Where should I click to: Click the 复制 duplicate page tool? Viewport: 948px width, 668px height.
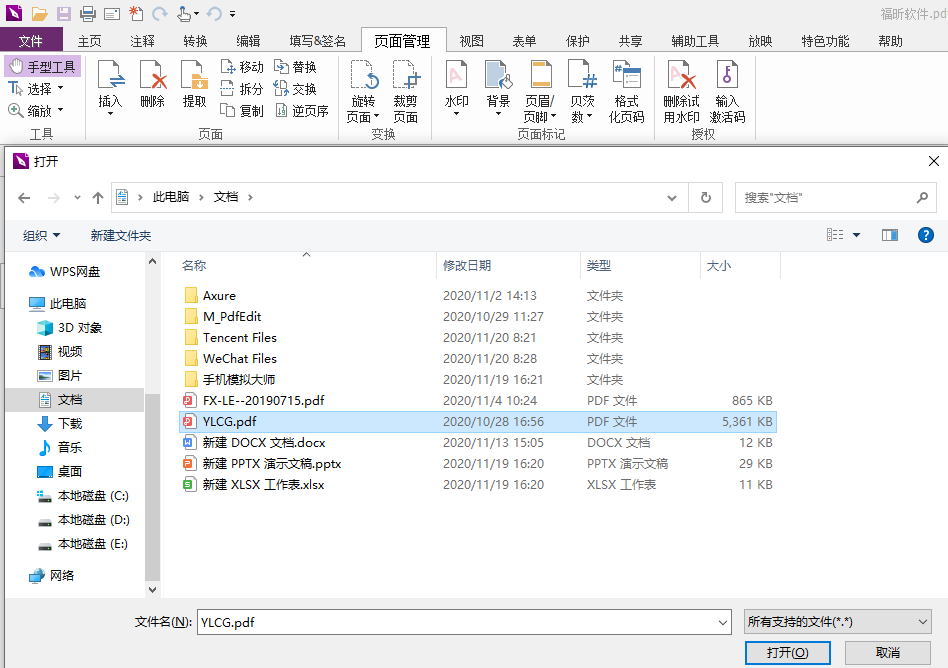242,111
